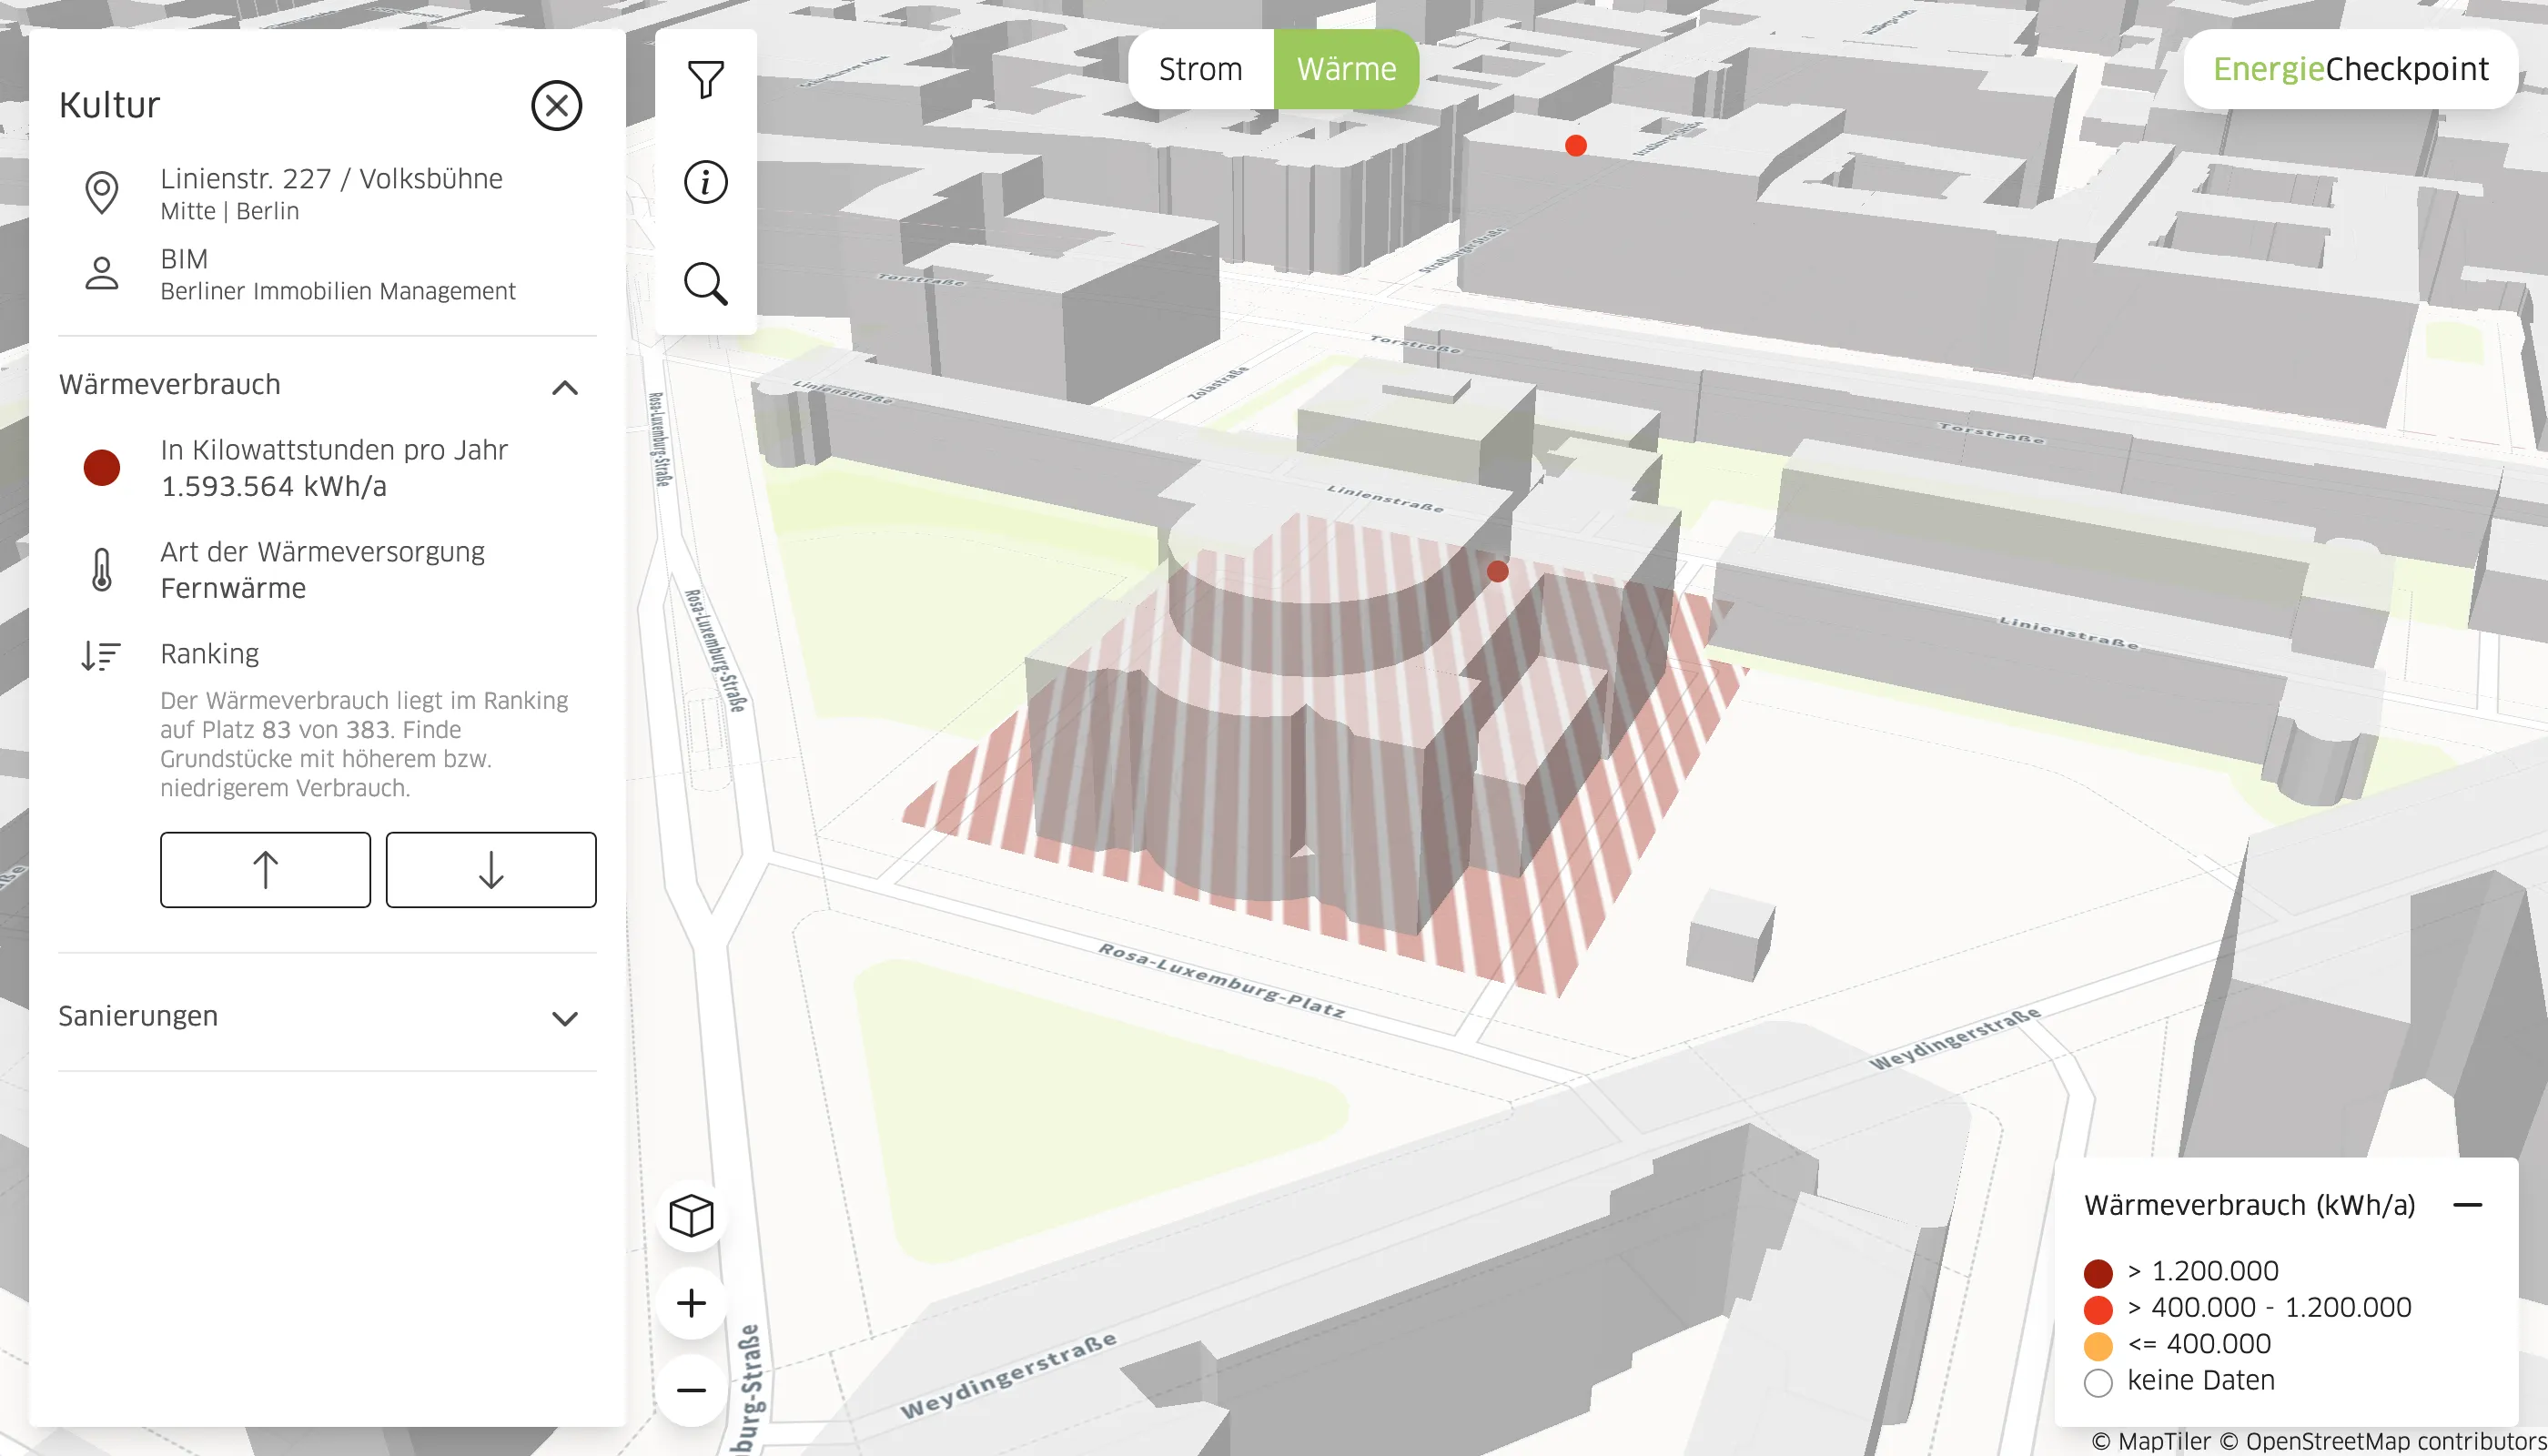Show property with lower consumption via down arrow
The height and width of the screenshot is (1456, 2548).
tap(490, 869)
